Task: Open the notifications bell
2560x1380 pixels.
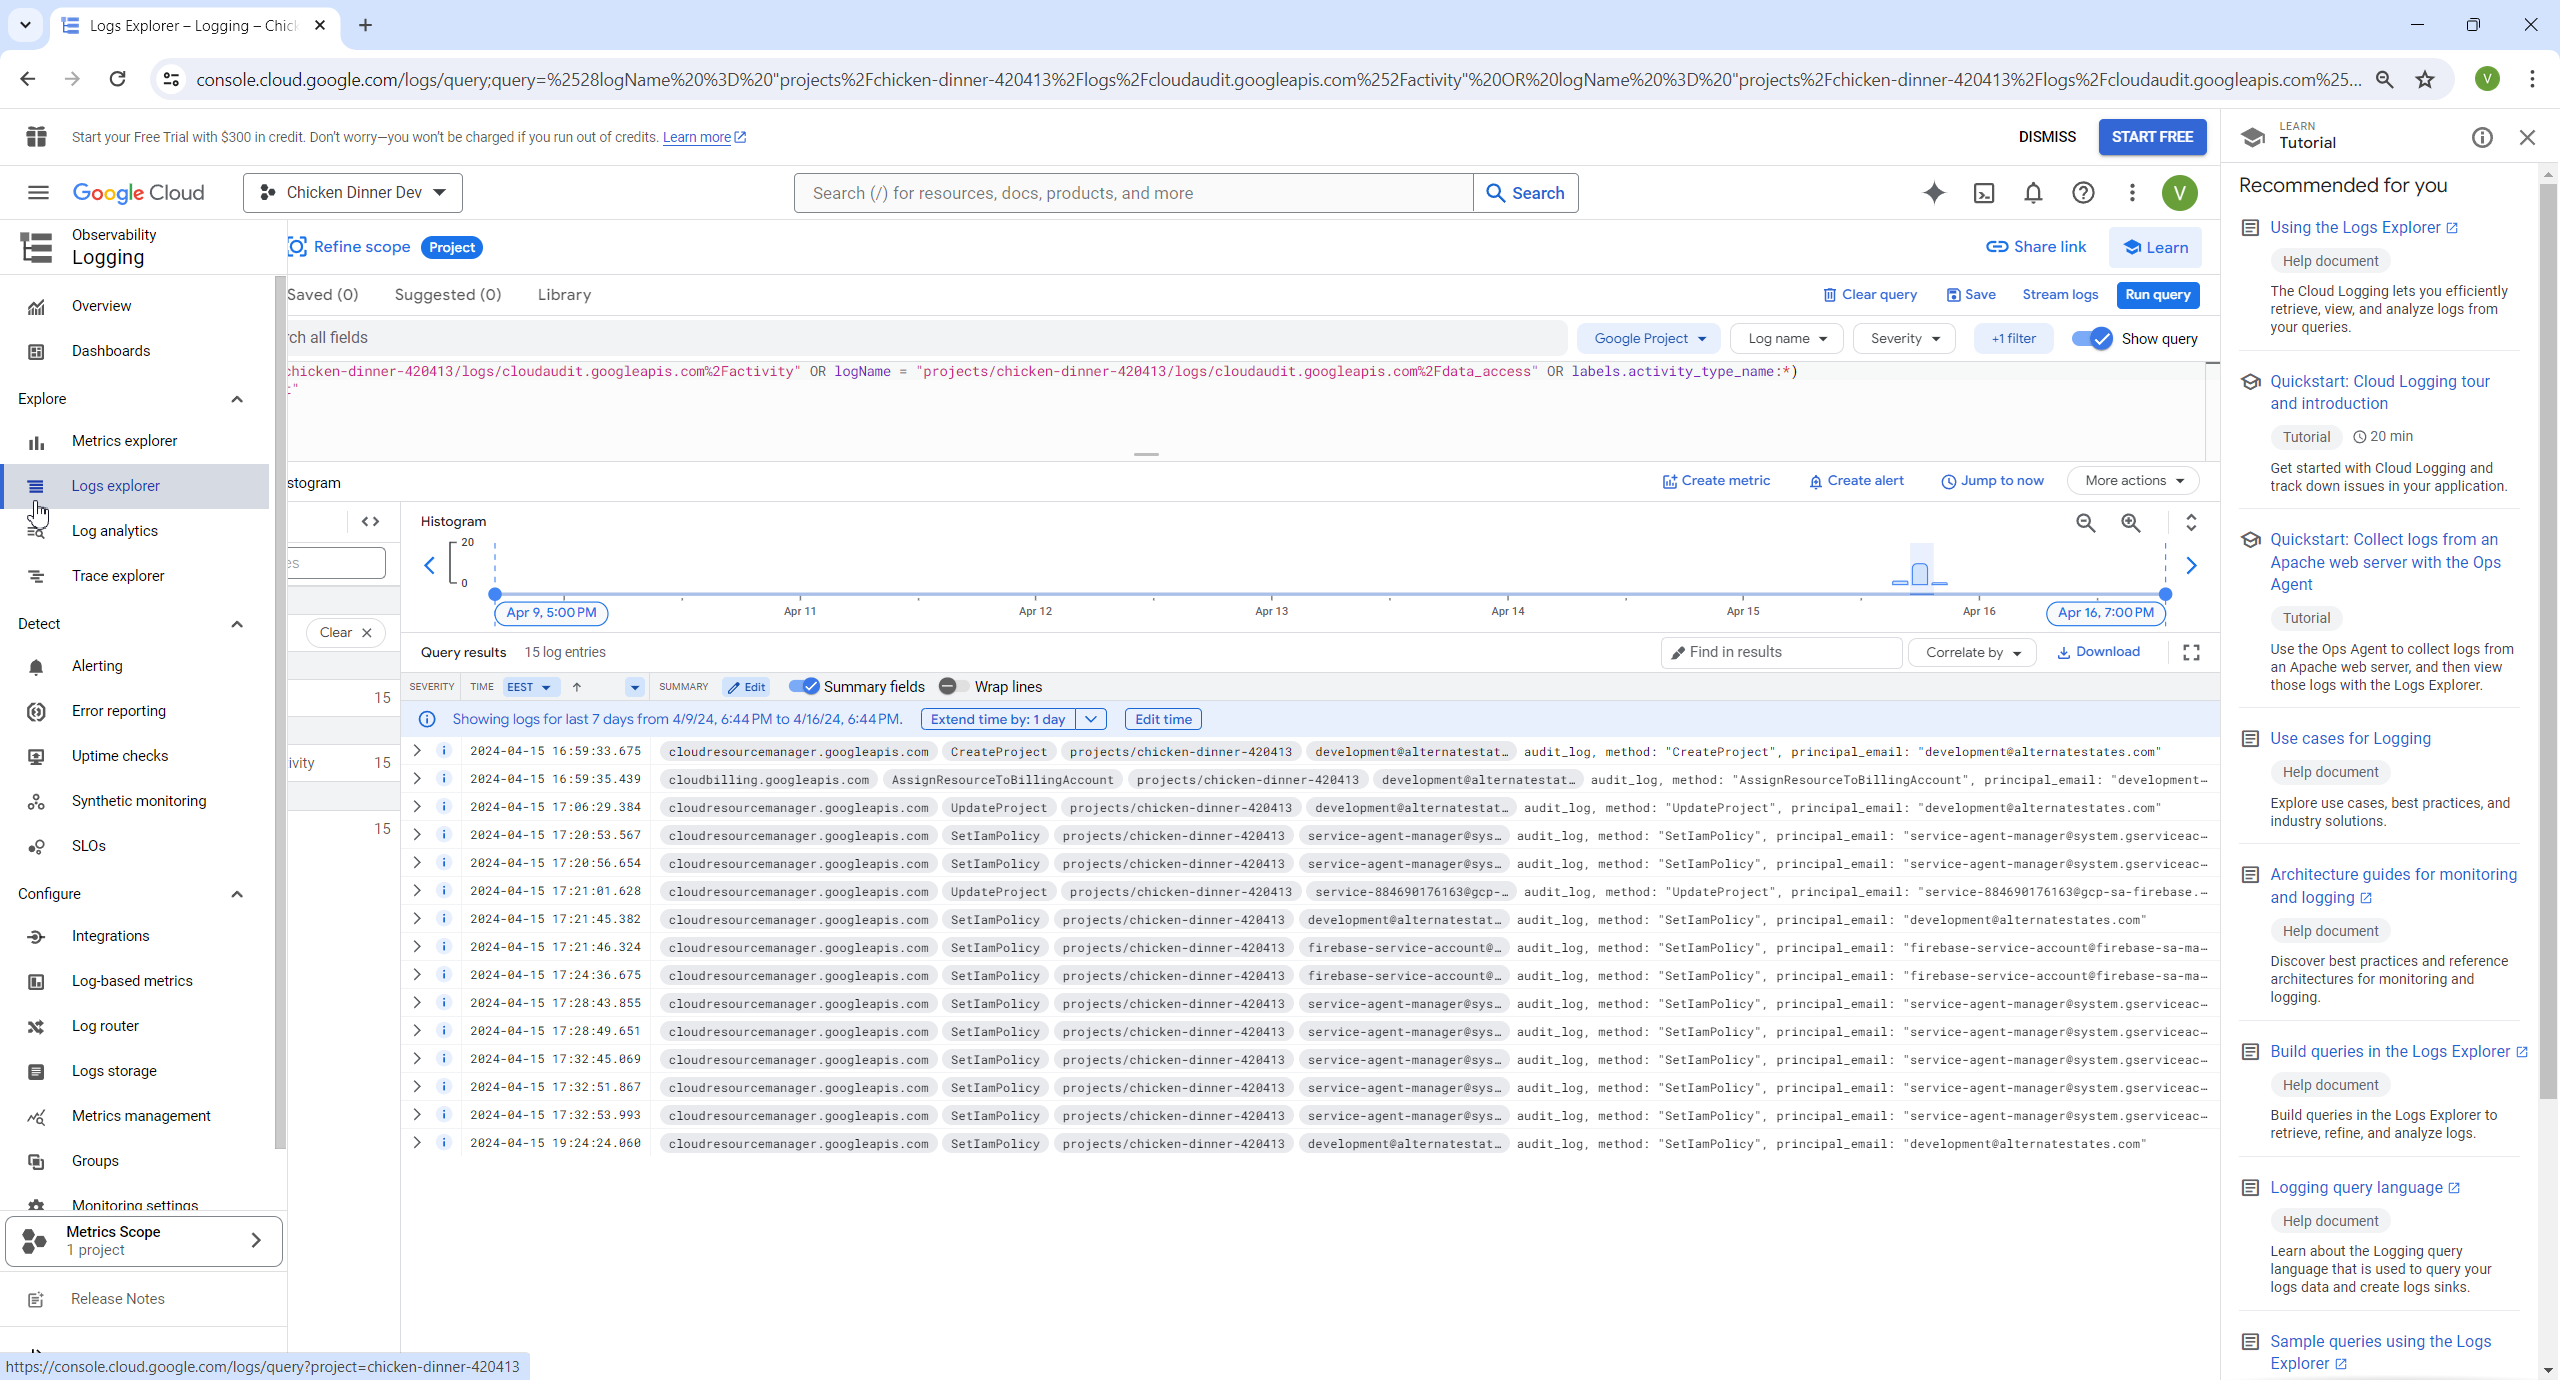Action: [x=2033, y=193]
